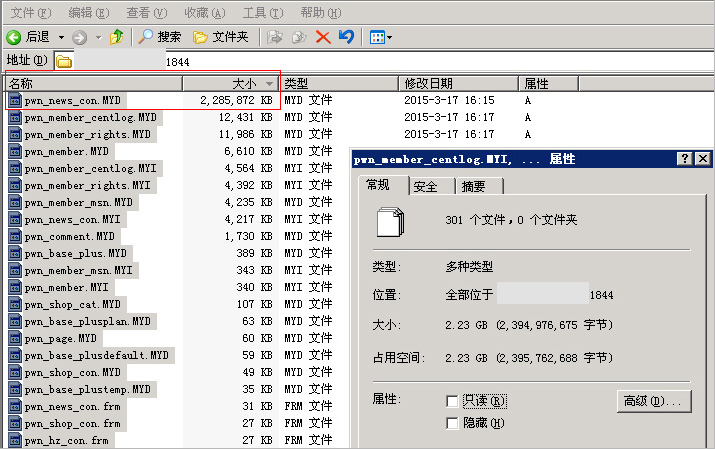This screenshot has height=449, width=715.
Task: Expand the Views dropdown menu
Action: point(389,37)
